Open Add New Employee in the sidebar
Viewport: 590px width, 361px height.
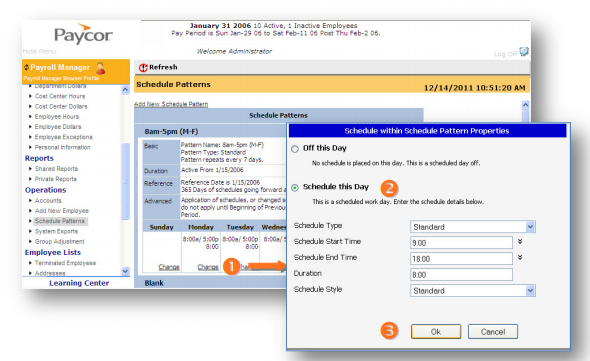(x=62, y=211)
